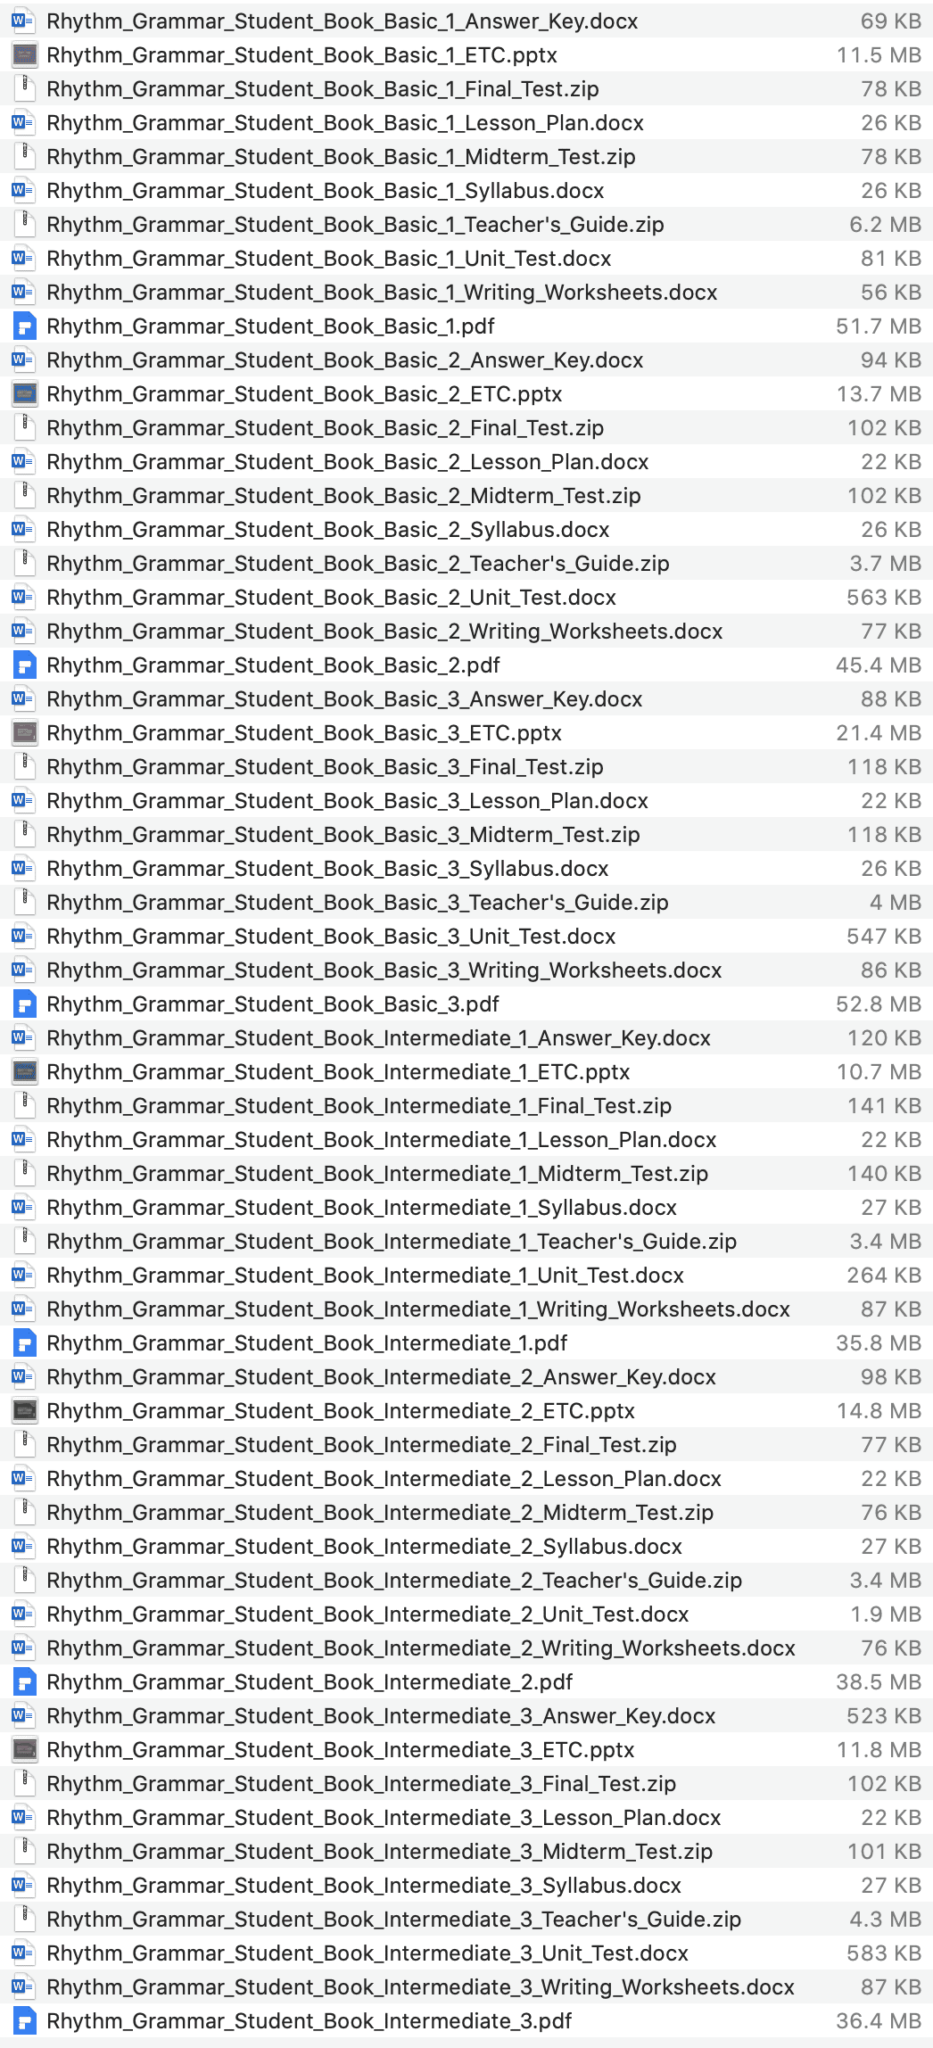This screenshot has width=933, height=2048.
Task: Click PDF icon of Student_Book_Basic_1.pdf
Action: pos(23,326)
